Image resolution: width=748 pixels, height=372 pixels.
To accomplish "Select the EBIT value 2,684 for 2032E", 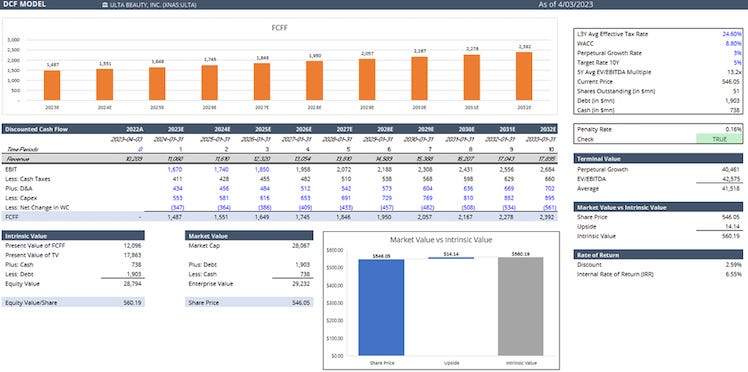I will (549, 169).
